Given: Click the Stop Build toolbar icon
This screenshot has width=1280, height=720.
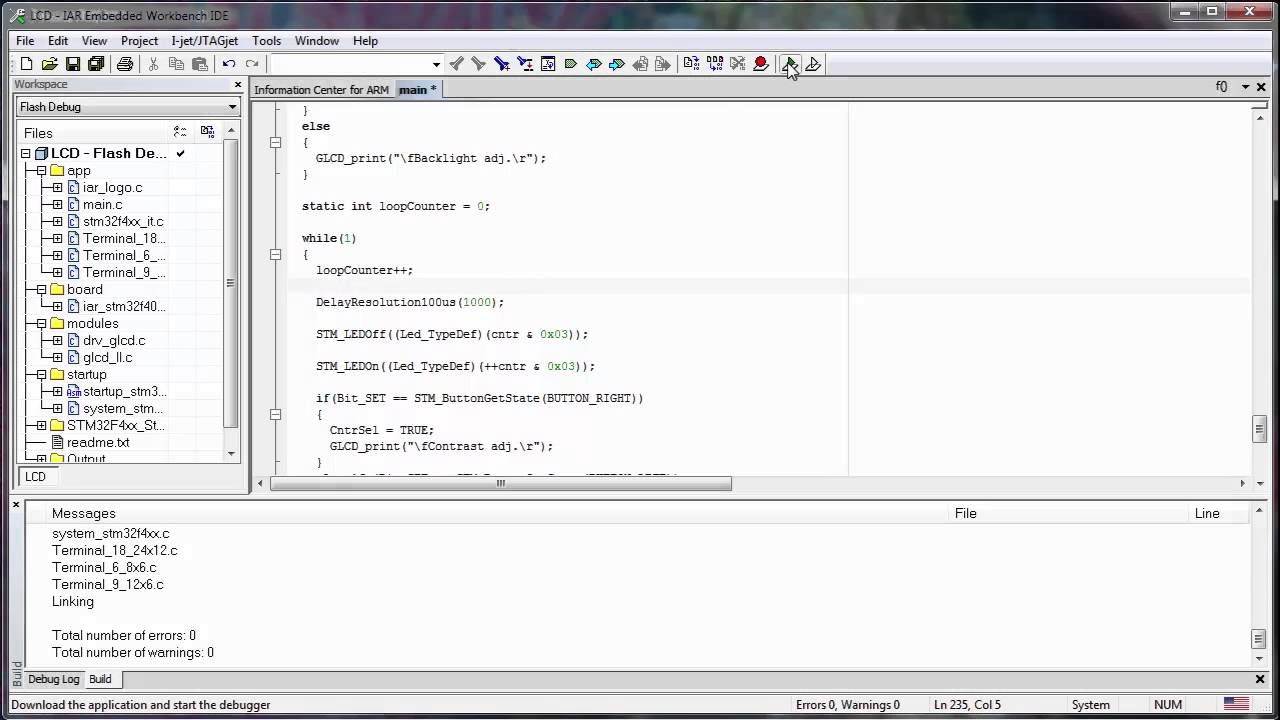Looking at the screenshot, I should click(737, 64).
